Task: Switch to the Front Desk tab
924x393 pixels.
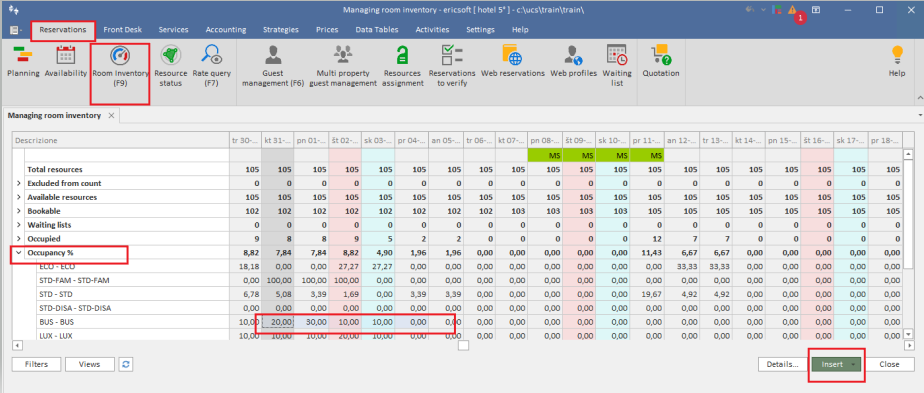Action: 123,29
